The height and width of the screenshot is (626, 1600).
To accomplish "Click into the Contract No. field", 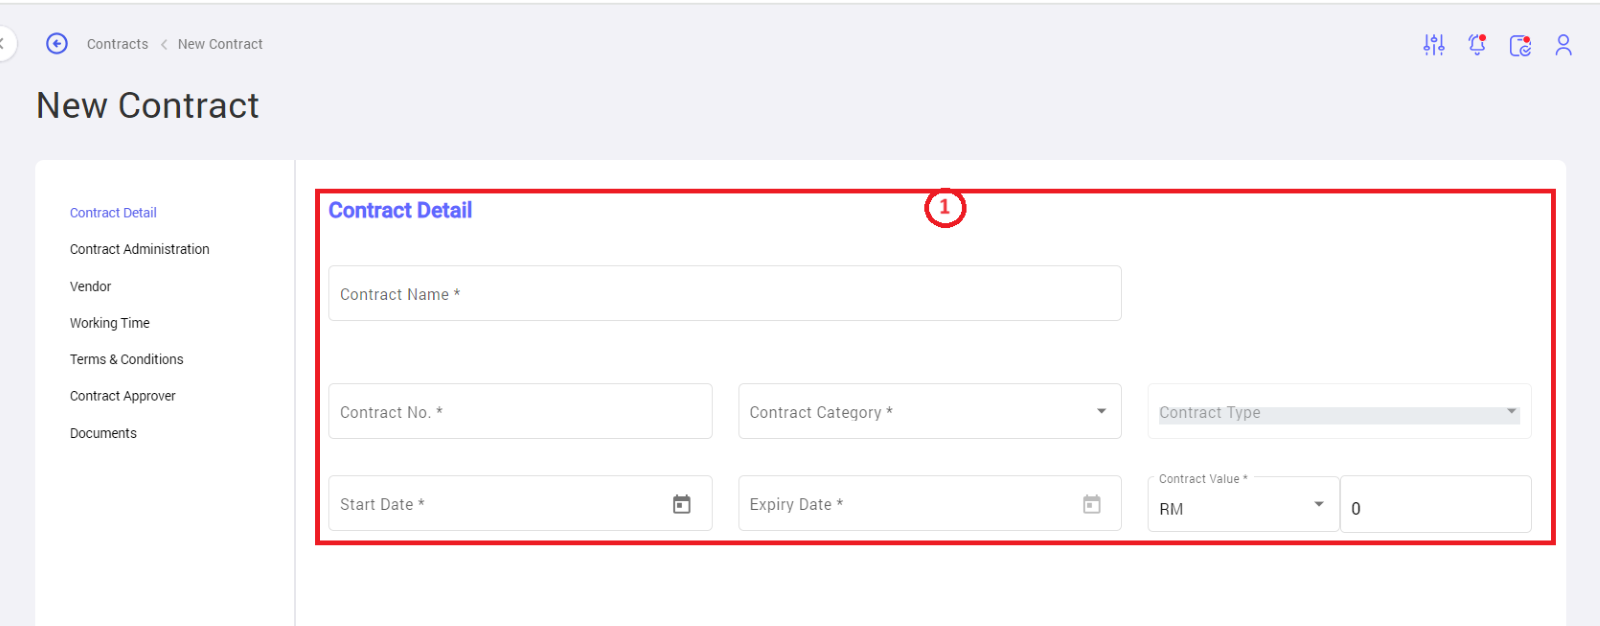I will coord(520,411).
